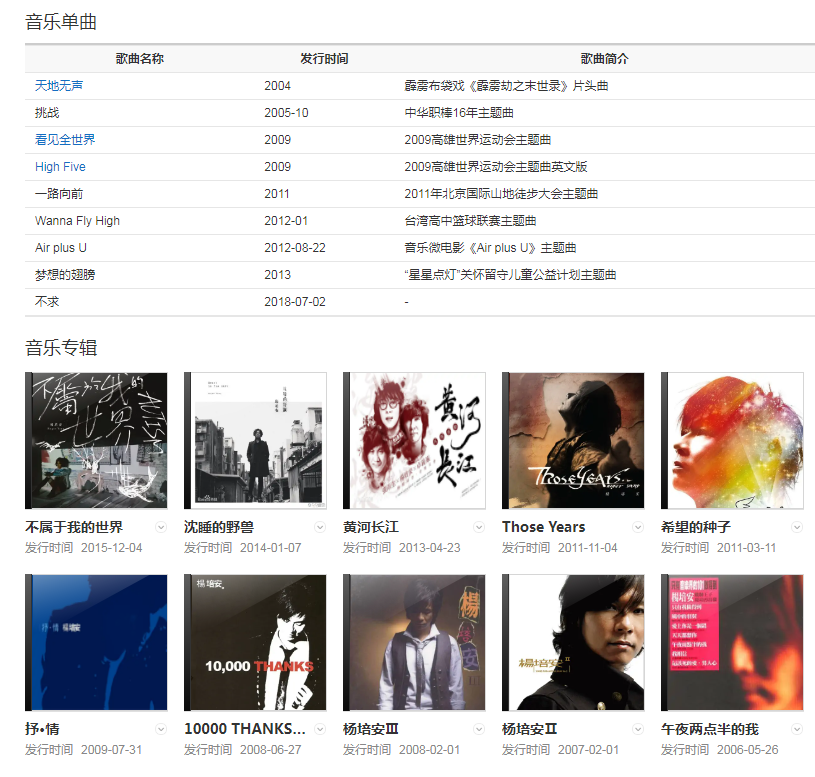
Task: Expand dropdown arrow next to 黄河长江
Action: pyautogui.click(x=478, y=527)
